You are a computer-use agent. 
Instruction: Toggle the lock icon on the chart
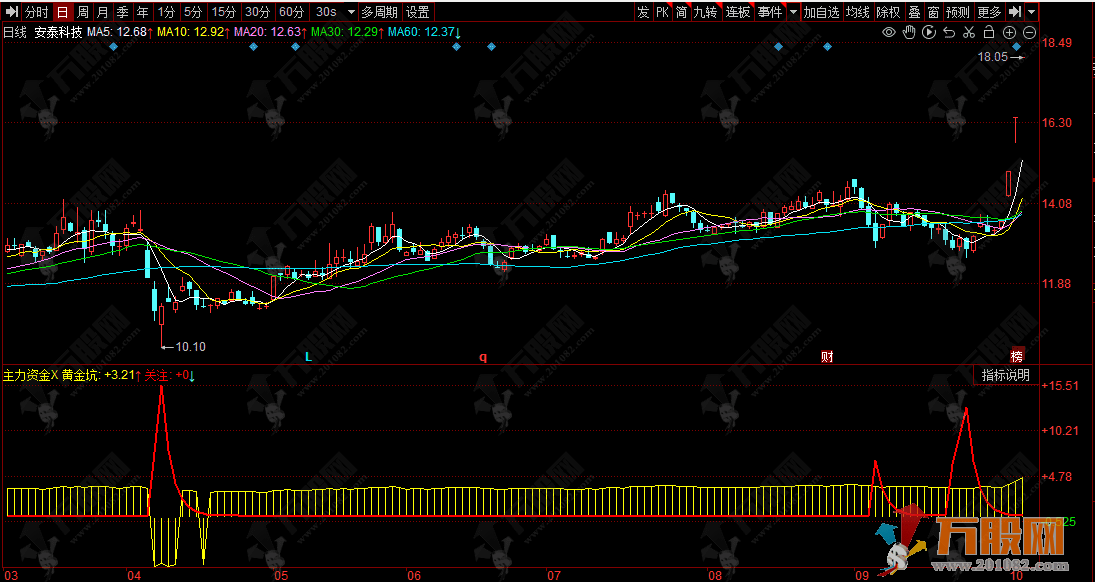990,33
